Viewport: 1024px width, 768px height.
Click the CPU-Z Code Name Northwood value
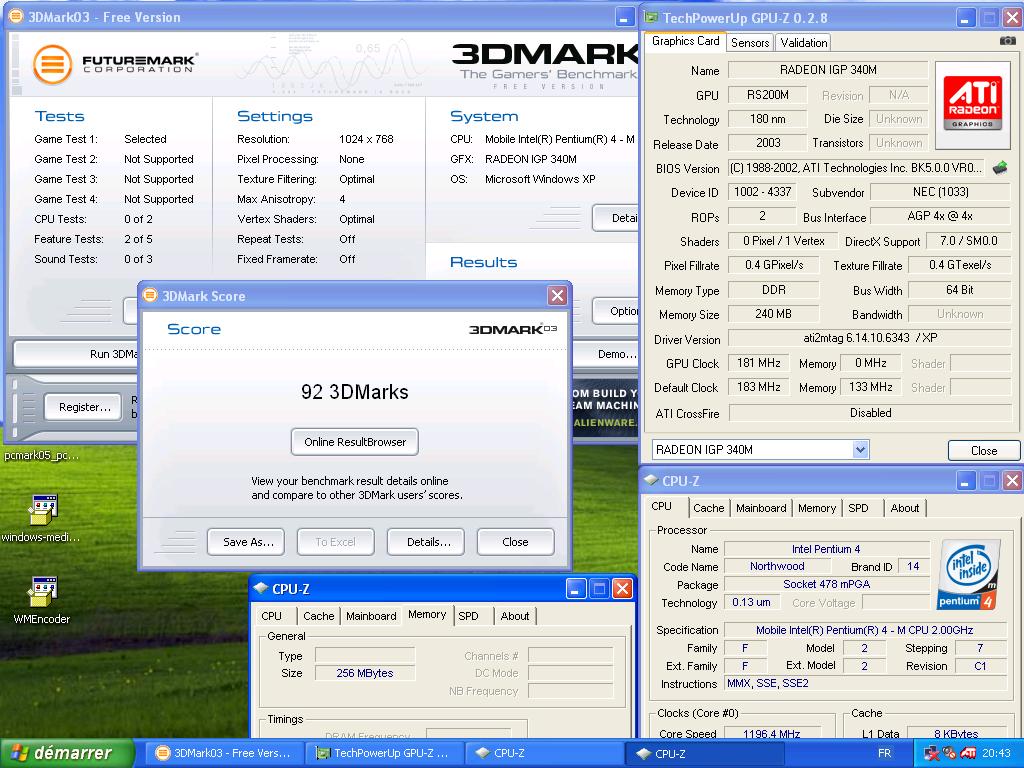point(776,566)
